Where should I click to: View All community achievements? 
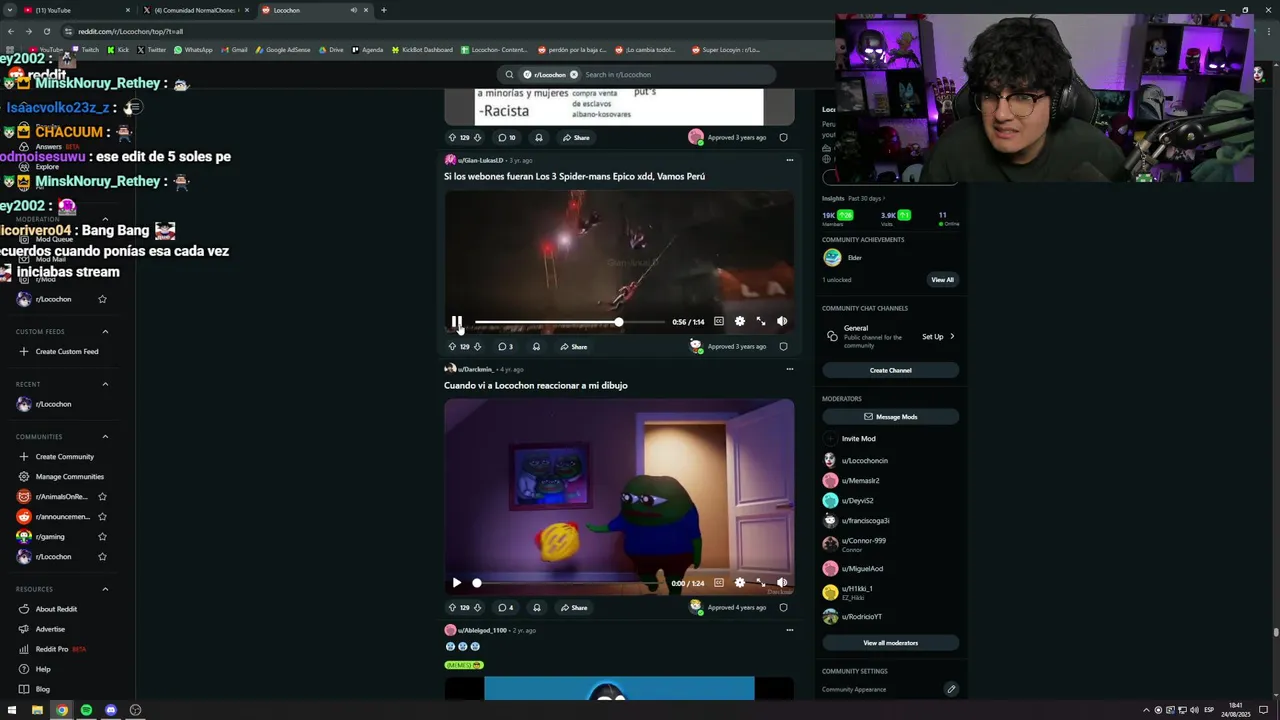tap(942, 280)
